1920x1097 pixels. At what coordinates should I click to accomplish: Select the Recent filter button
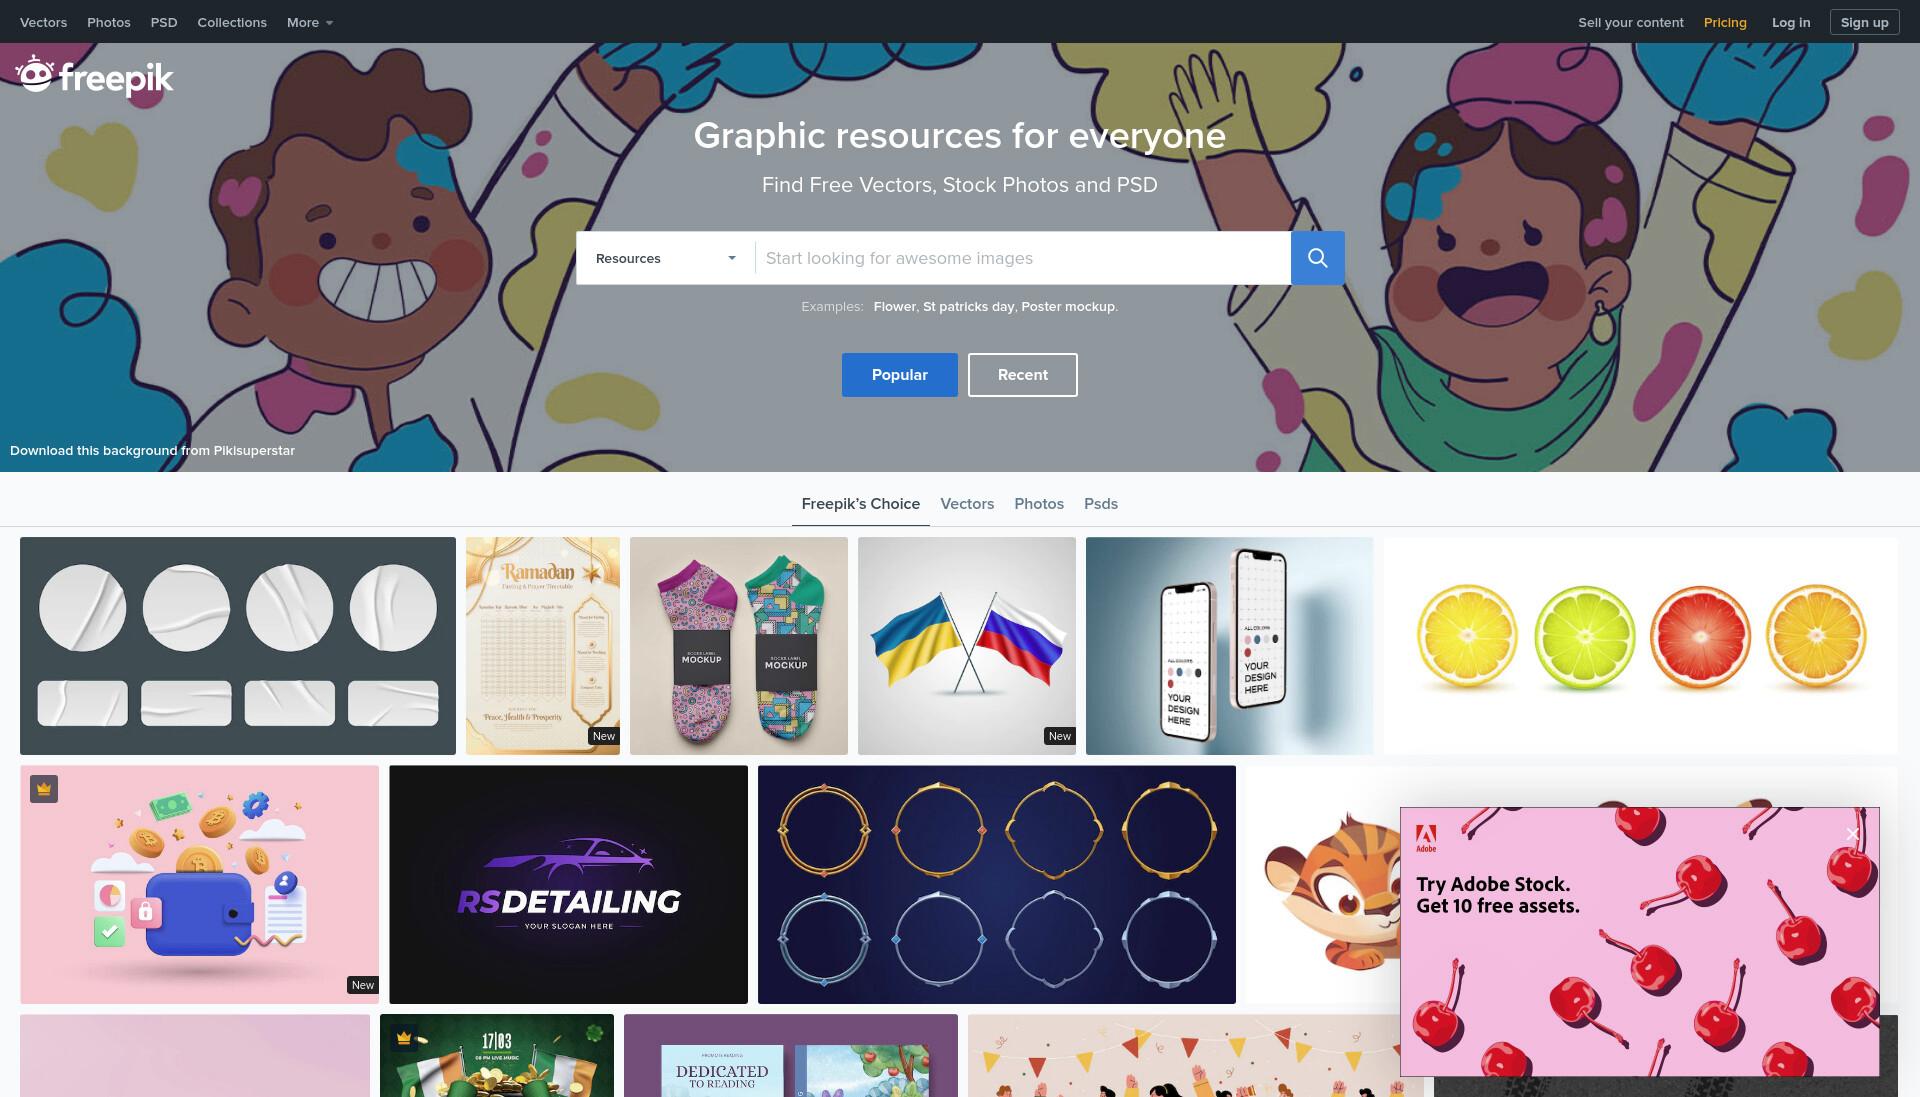tap(1022, 375)
